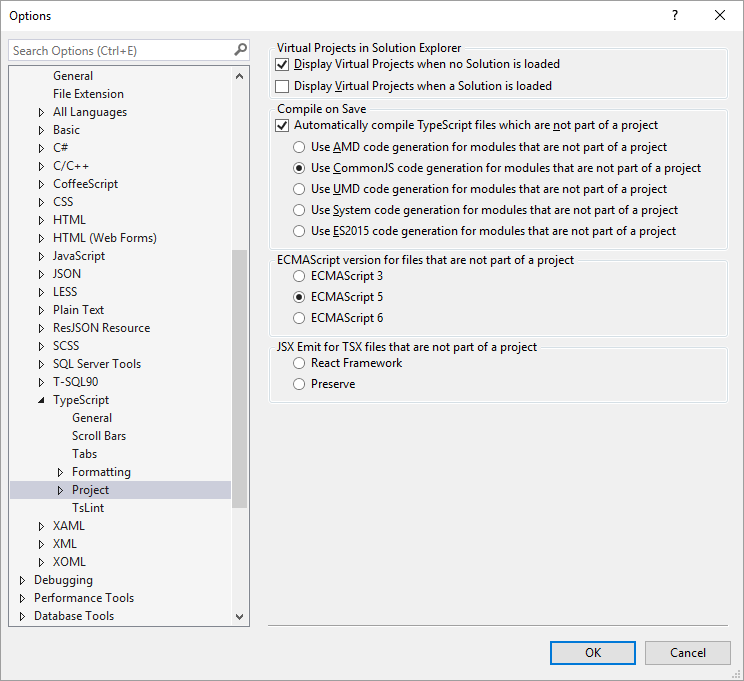744x681 pixels.
Task: Click into the Search Options field
Action: pos(120,50)
